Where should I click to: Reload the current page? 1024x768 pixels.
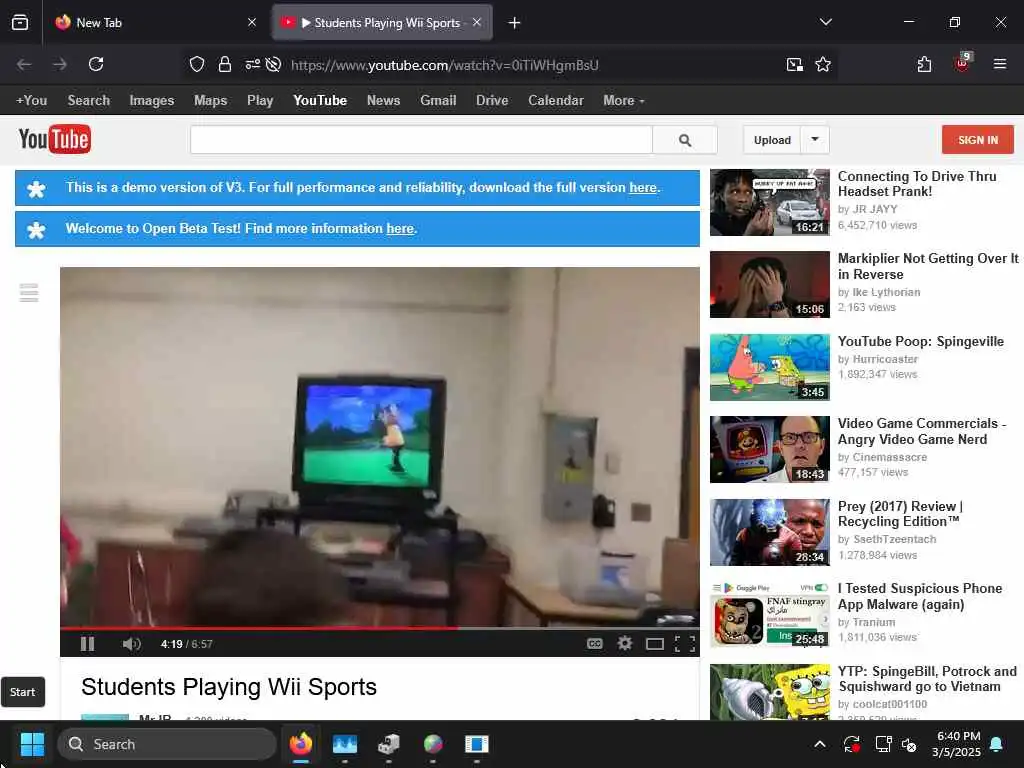point(96,64)
